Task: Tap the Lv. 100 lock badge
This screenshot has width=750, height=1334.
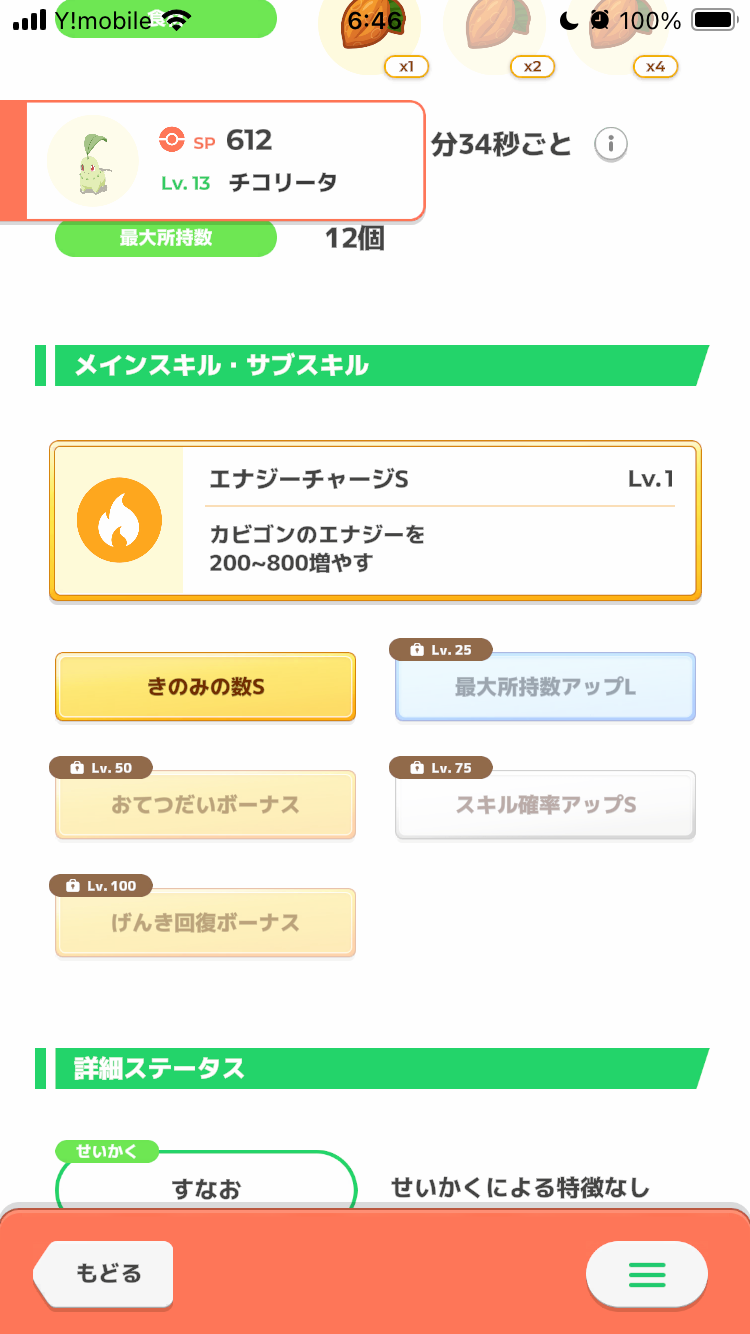Action: [x=100, y=886]
